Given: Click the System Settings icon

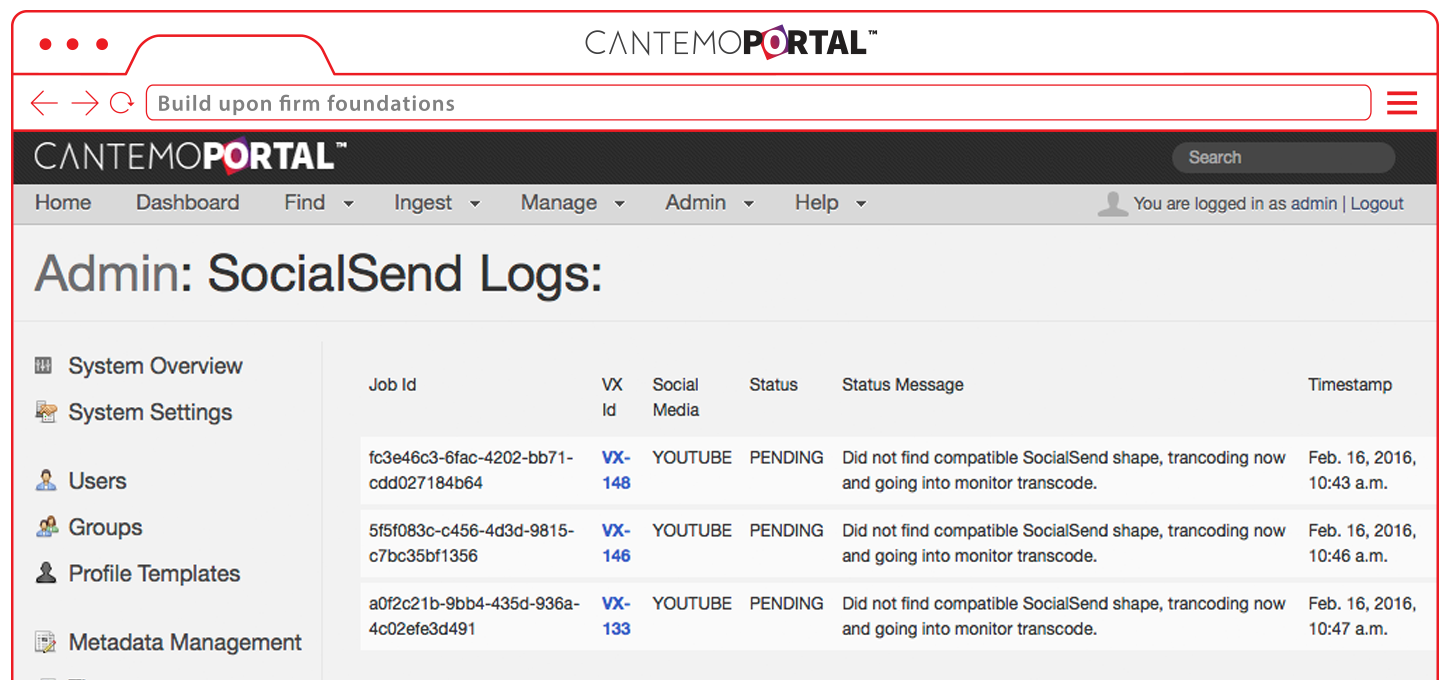Looking at the screenshot, I should [46, 411].
